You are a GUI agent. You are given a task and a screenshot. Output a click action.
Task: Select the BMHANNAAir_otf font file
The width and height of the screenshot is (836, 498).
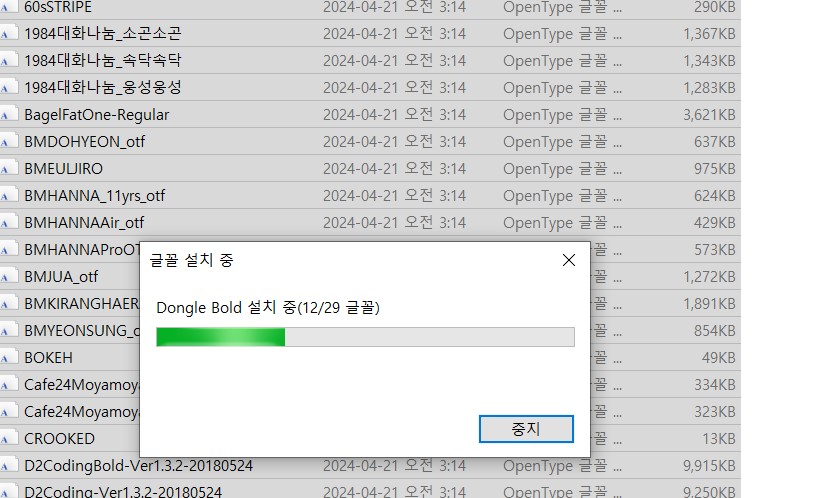pyautogui.click(x=84, y=223)
